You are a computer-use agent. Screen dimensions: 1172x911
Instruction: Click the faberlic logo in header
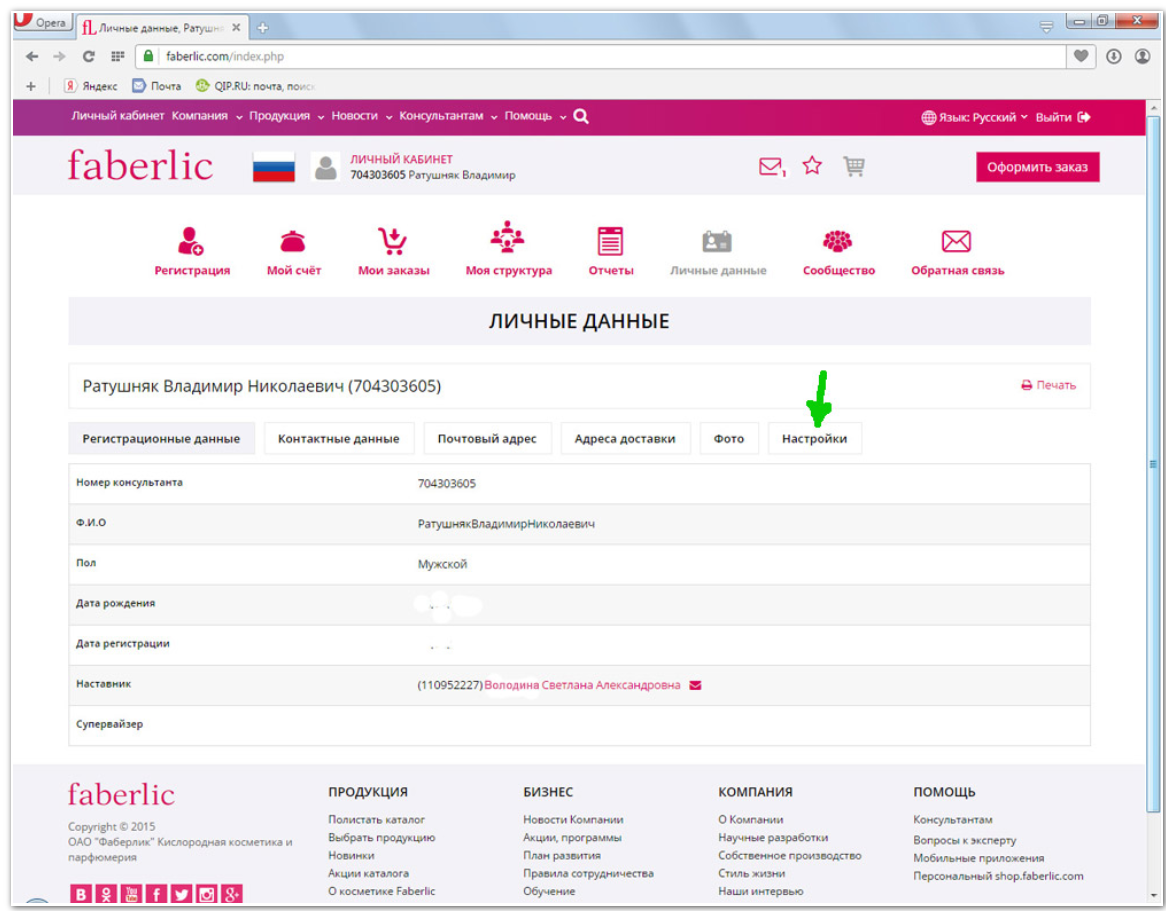141,166
